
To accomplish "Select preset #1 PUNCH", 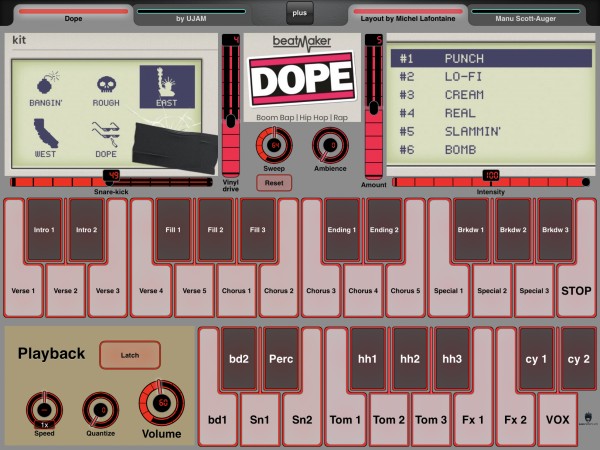I will point(491,59).
